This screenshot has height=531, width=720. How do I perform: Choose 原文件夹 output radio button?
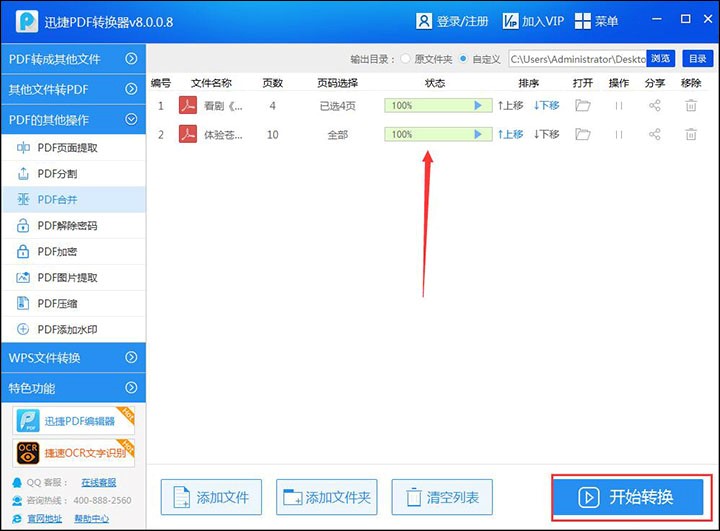(x=405, y=59)
